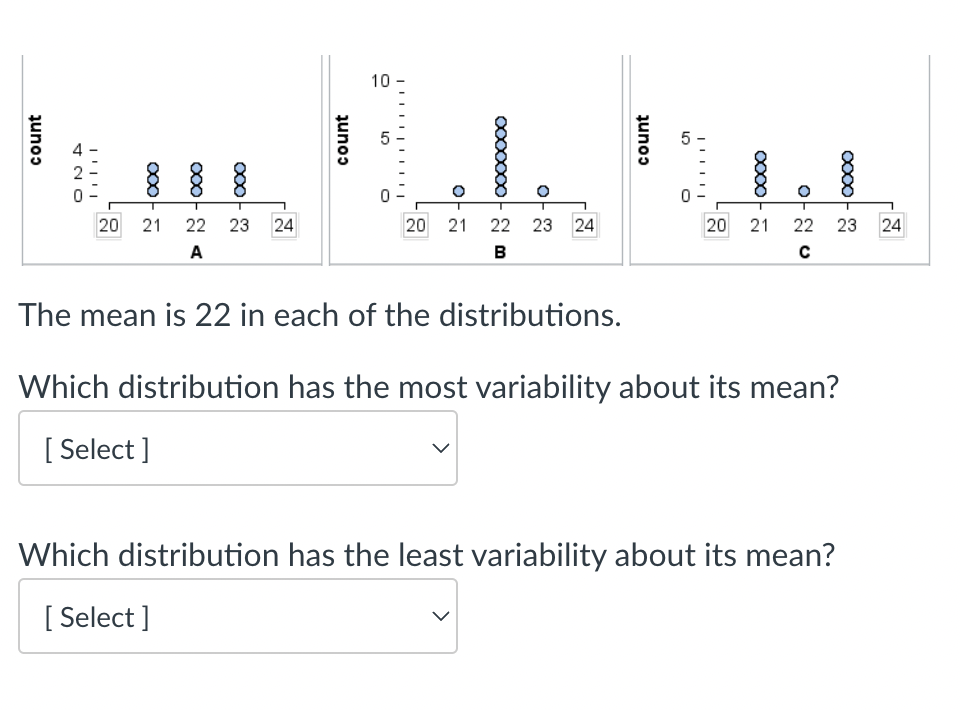Click the single dot at 22 in plot C

804,190
